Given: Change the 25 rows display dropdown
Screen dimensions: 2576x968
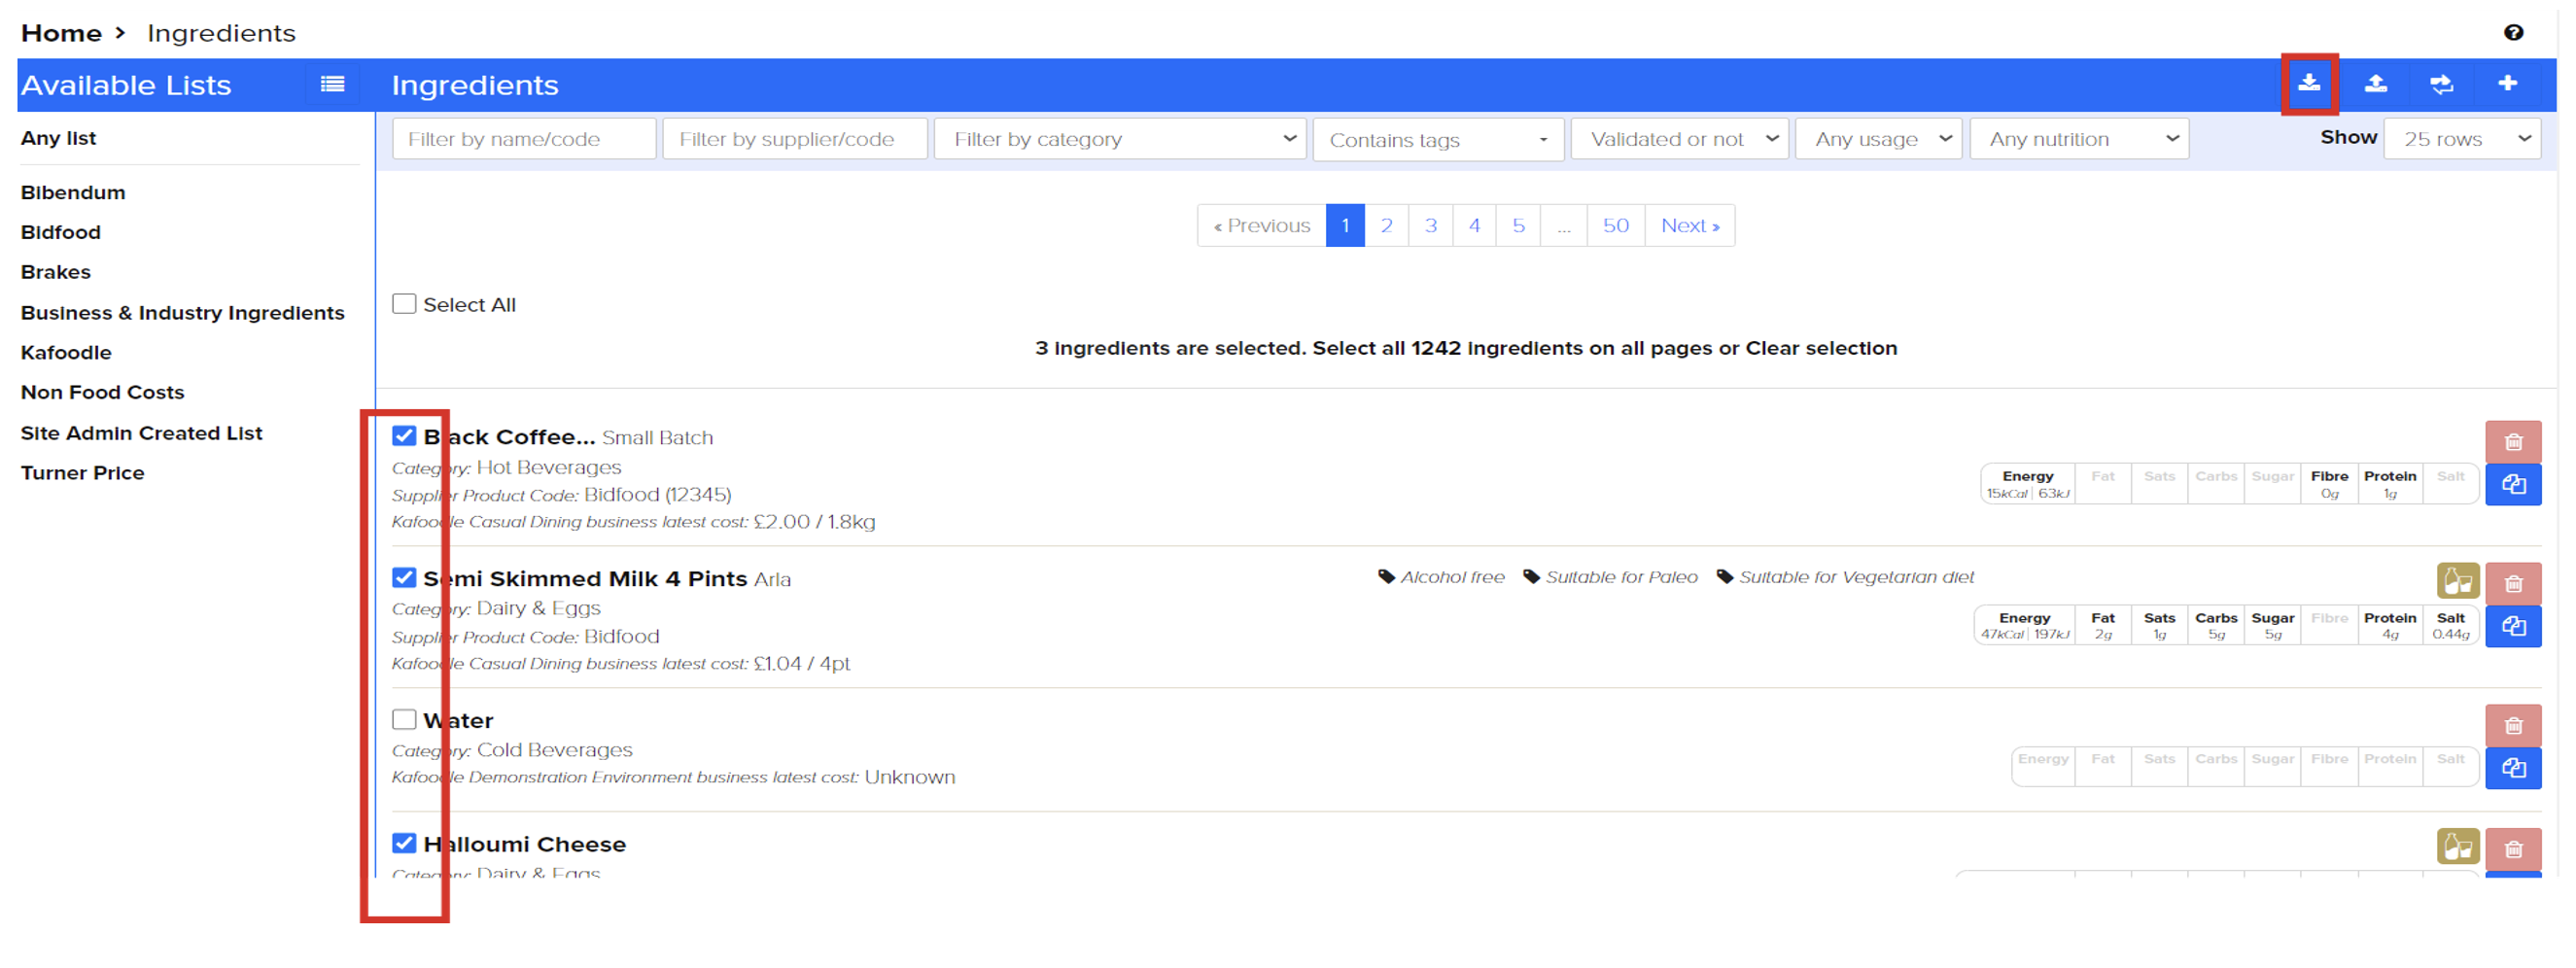Looking at the screenshot, I should pos(2462,139).
